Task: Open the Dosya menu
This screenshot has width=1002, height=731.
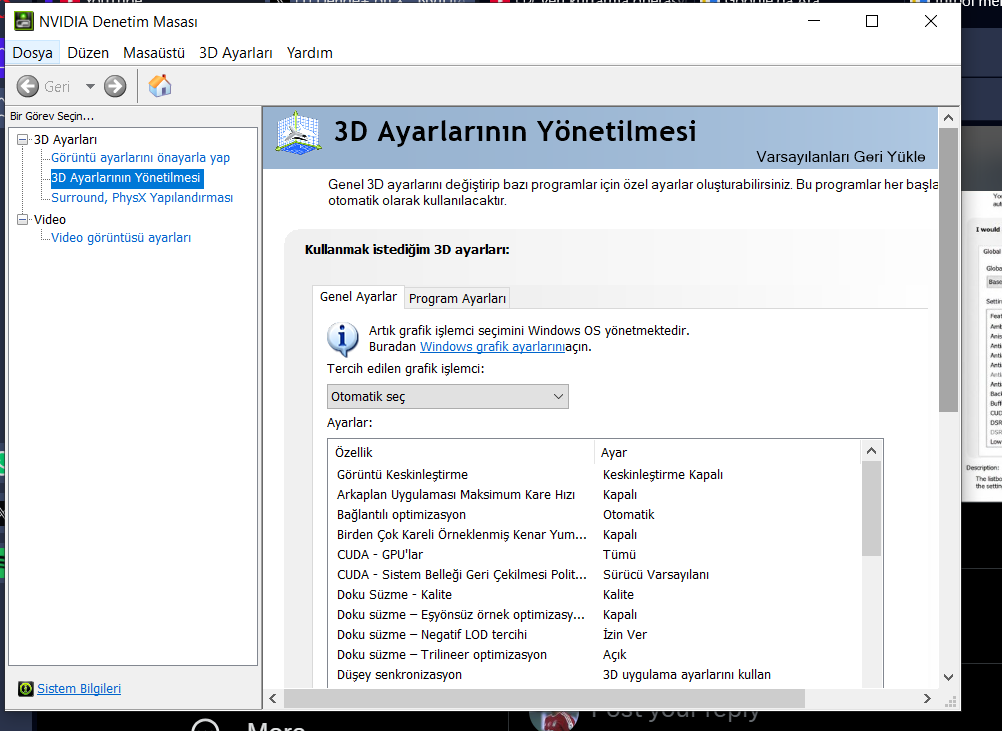Action: point(33,53)
